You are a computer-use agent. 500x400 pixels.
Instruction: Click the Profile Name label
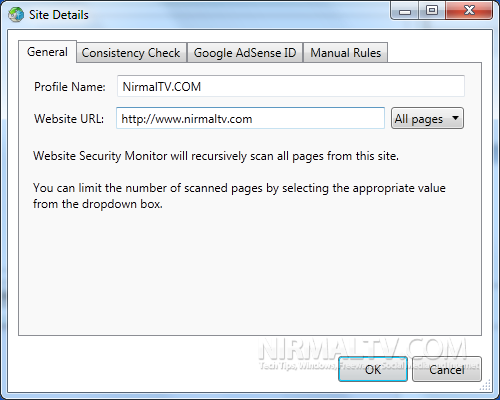tap(70, 87)
